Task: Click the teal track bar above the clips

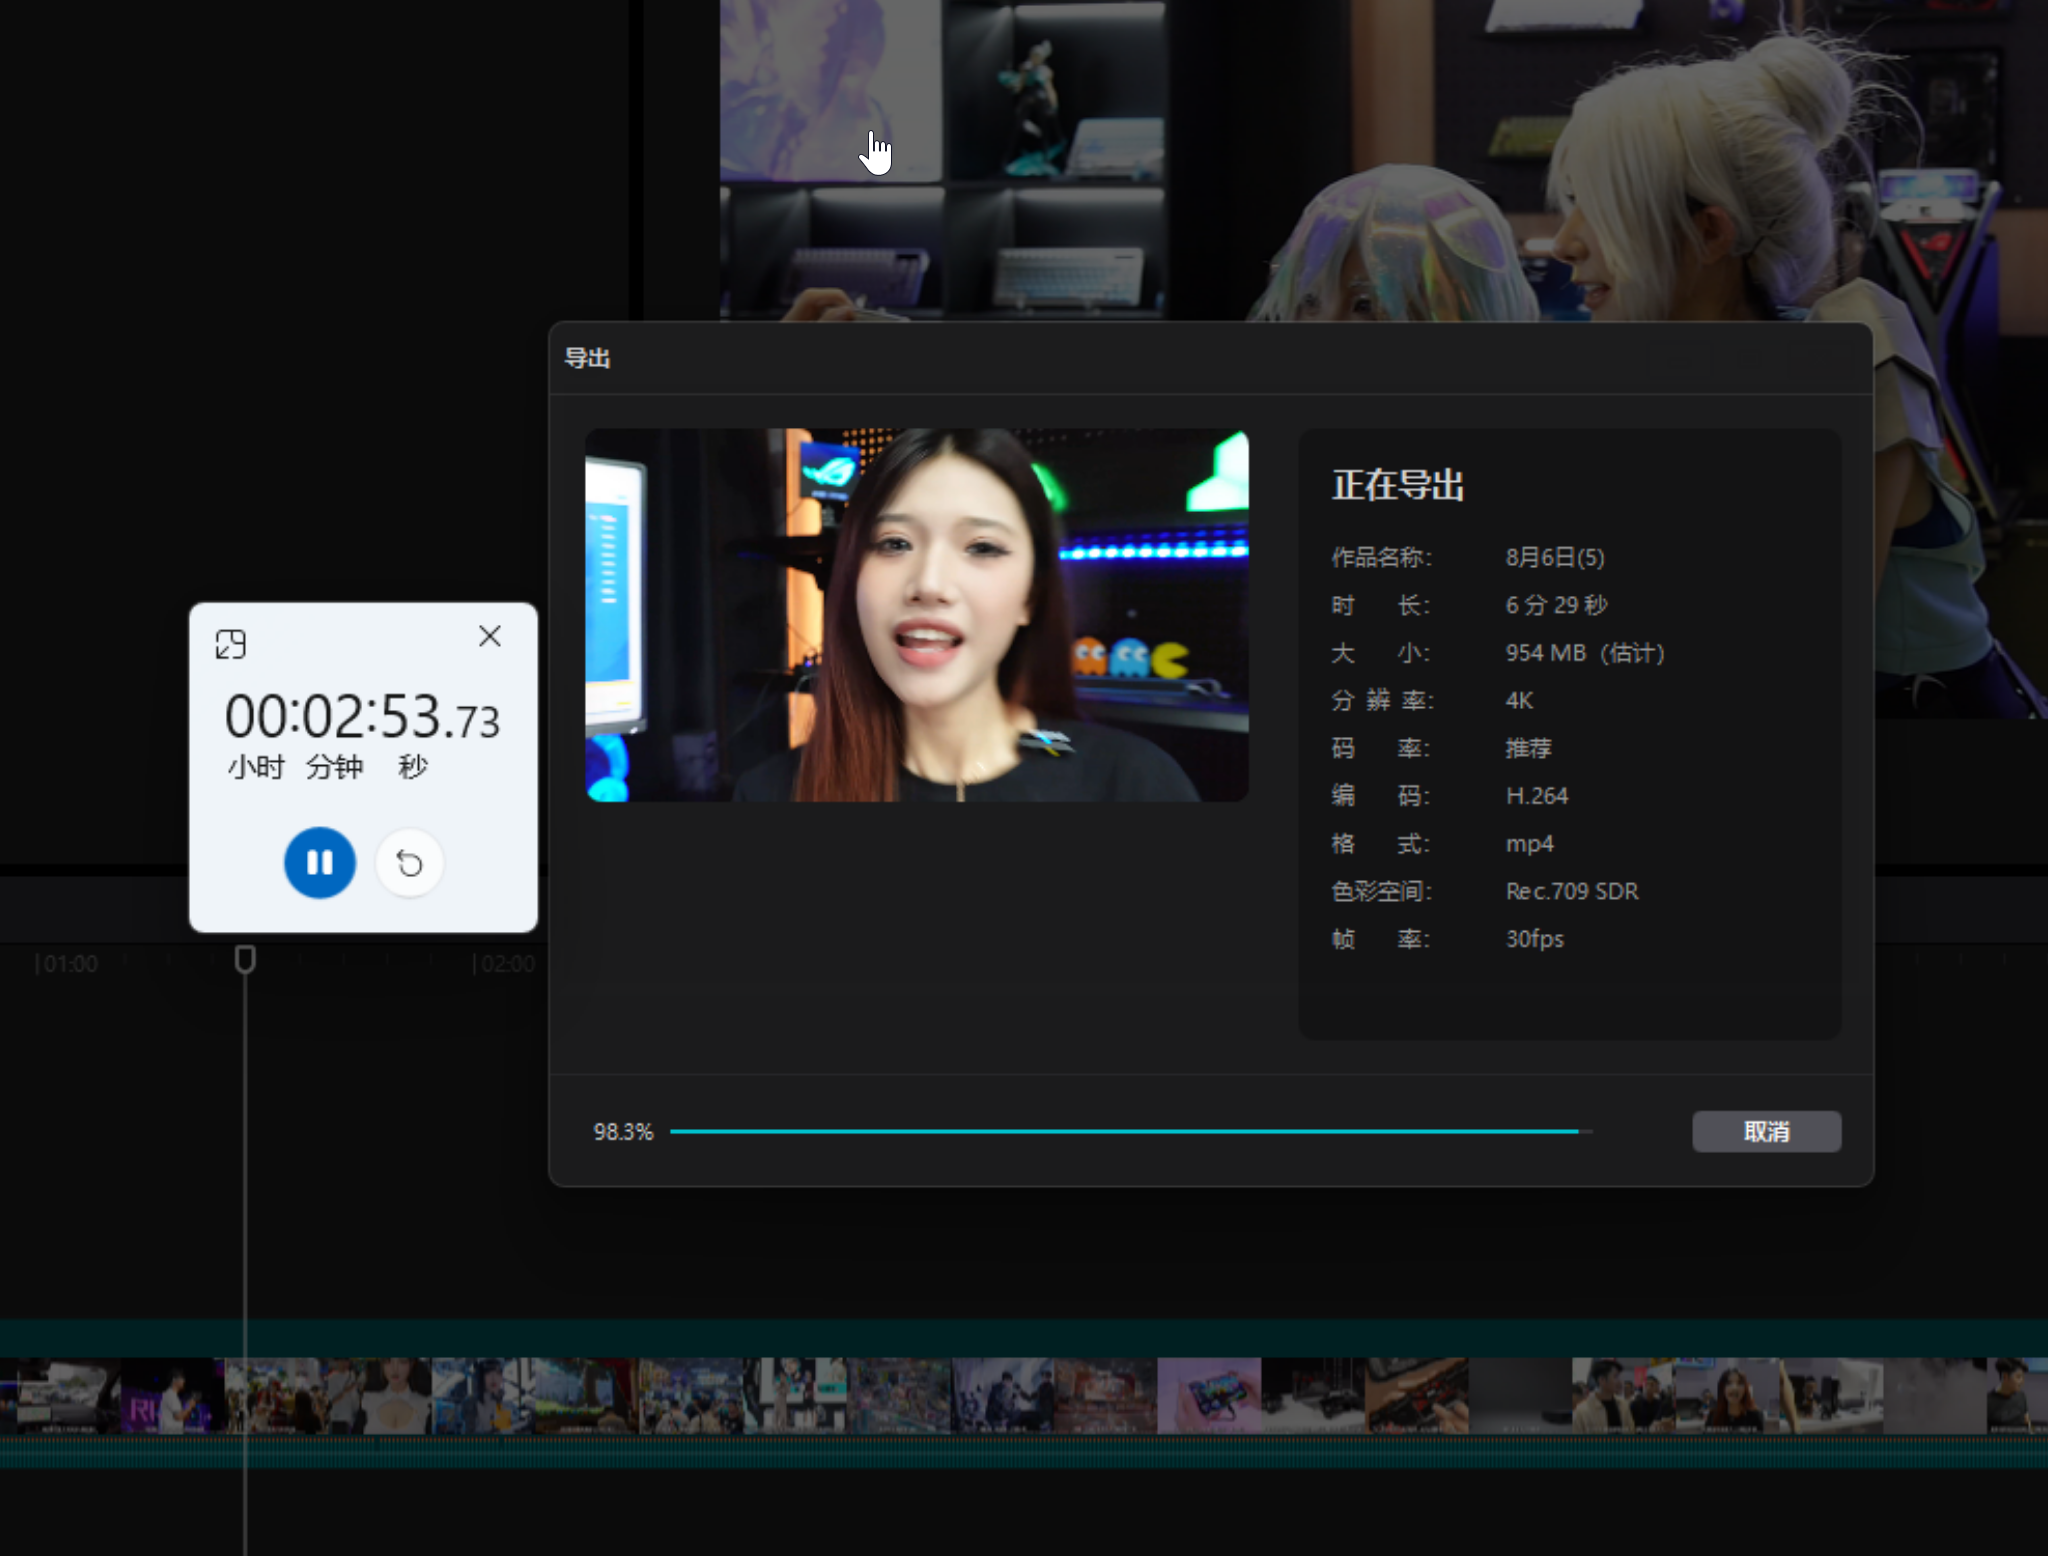Action: [1024, 1338]
